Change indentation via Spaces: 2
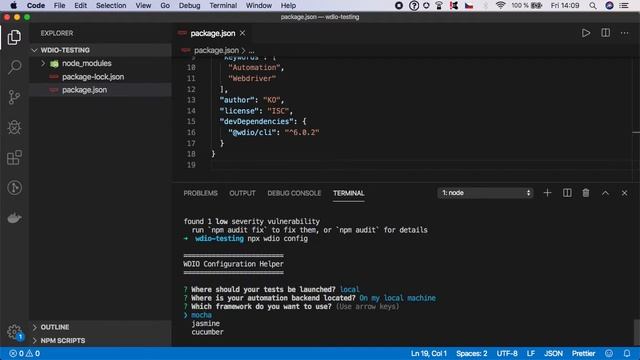 point(471,353)
